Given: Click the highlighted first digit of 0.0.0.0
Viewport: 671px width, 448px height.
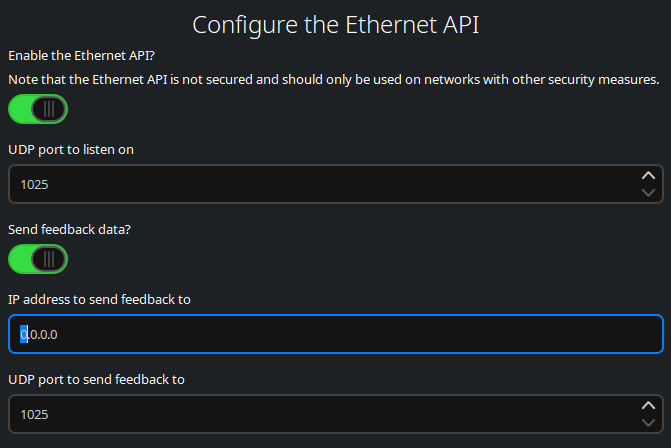Looking at the screenshot, I should click(24, 334).
